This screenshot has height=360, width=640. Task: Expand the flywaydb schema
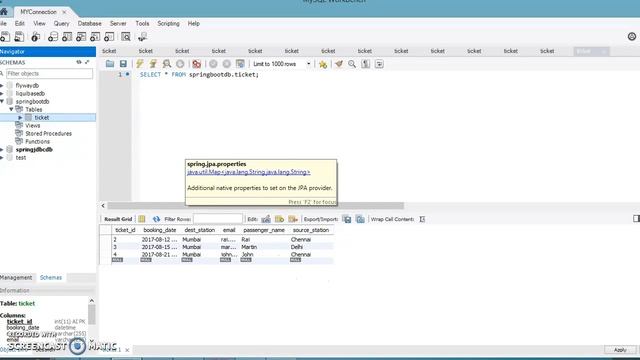[2, 85]
